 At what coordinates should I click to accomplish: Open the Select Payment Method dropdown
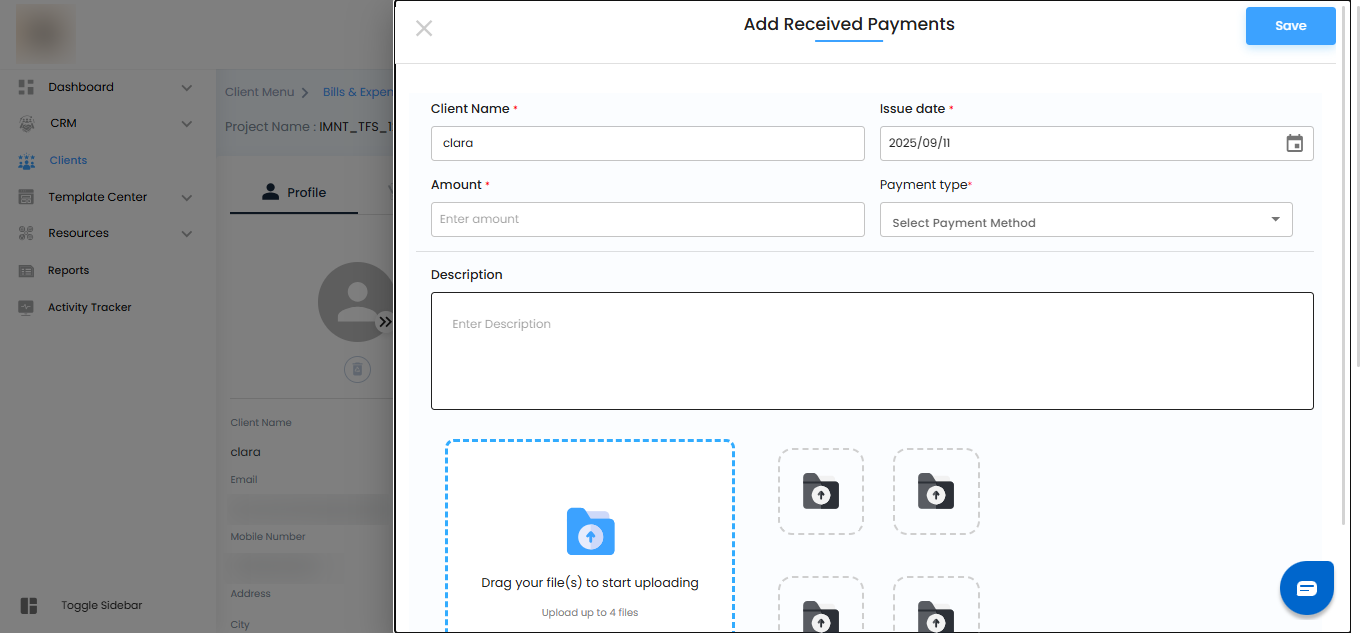(1086, 220)
